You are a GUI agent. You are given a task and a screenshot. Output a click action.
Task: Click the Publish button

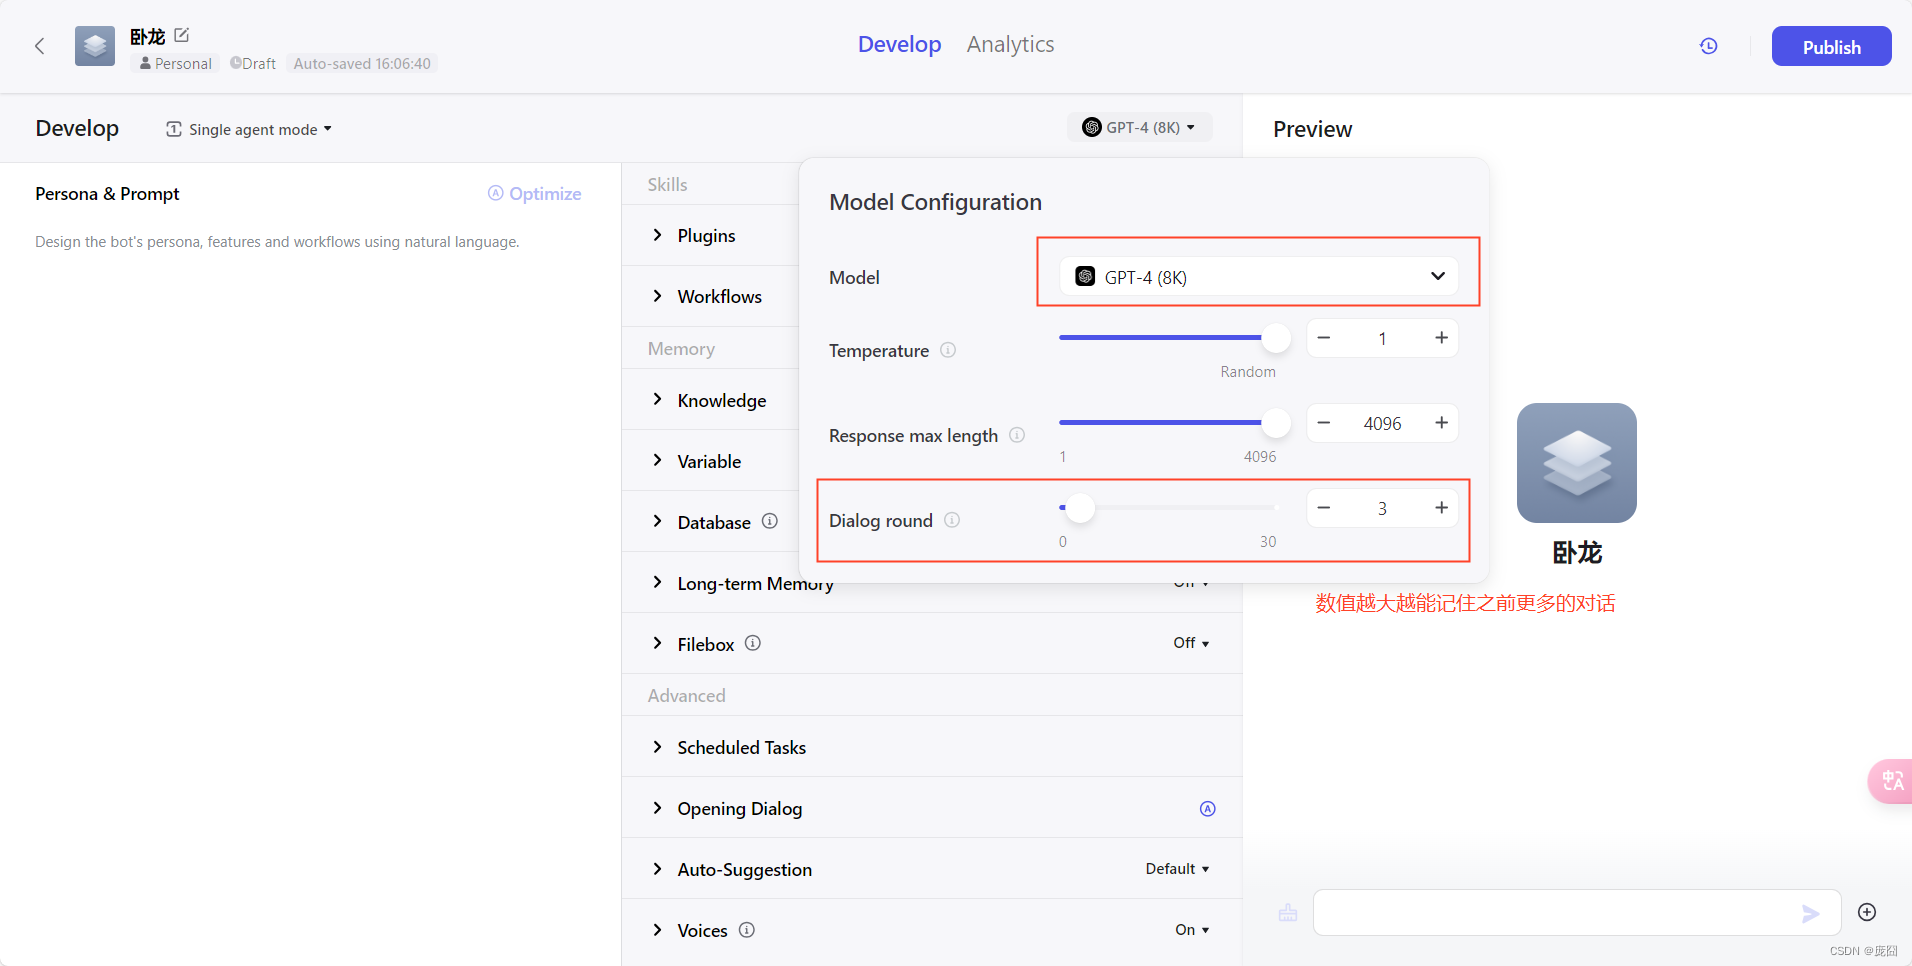pos(1831,46)
